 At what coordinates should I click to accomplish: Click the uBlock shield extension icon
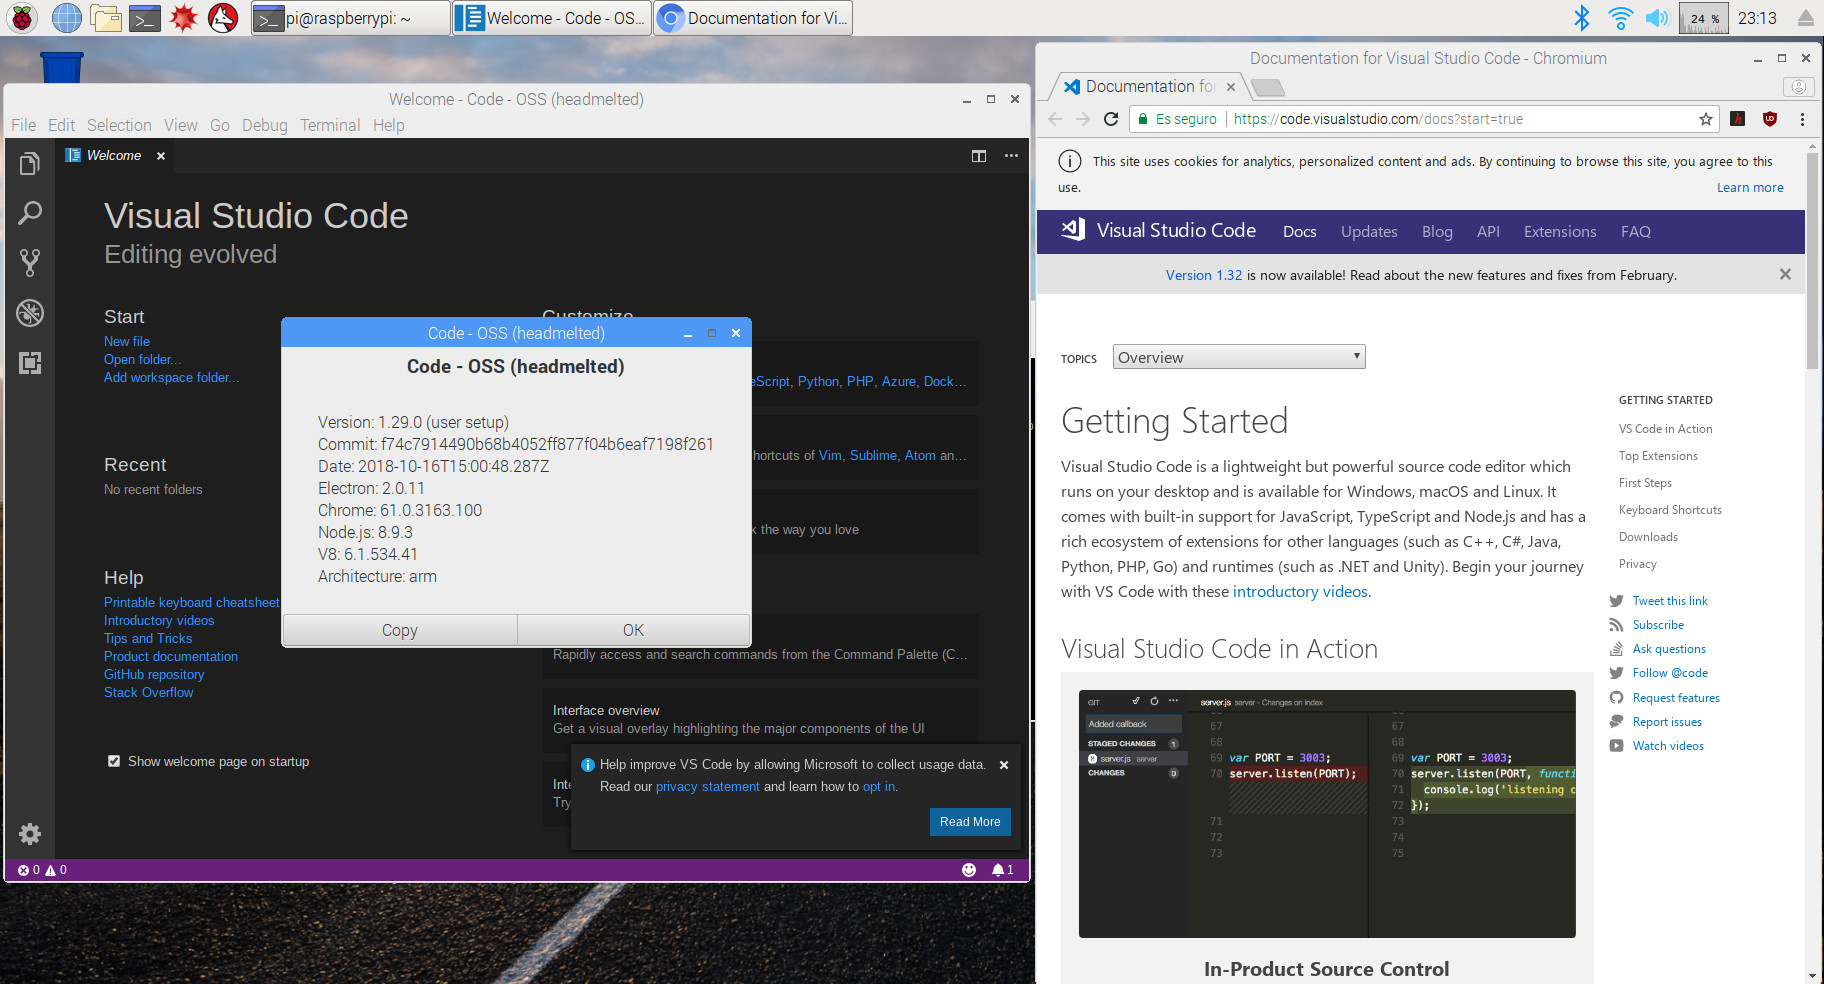pos(1769,119)
